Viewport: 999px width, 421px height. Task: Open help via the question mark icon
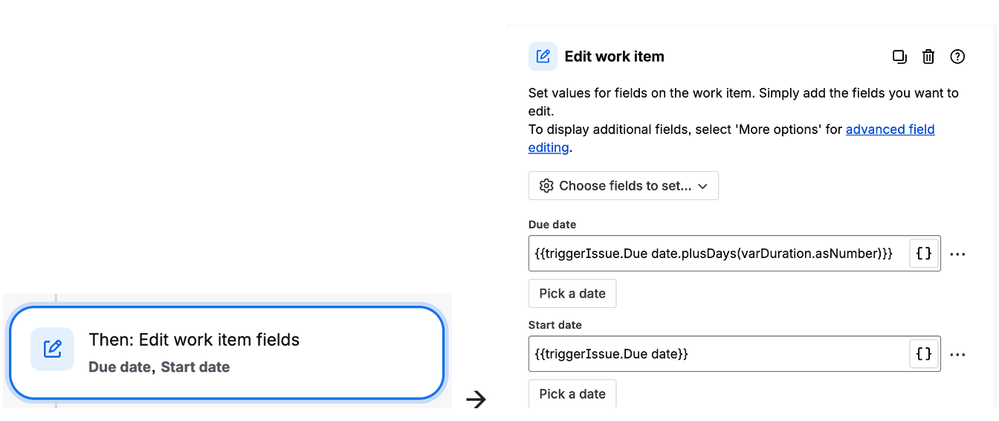point(958,57)
